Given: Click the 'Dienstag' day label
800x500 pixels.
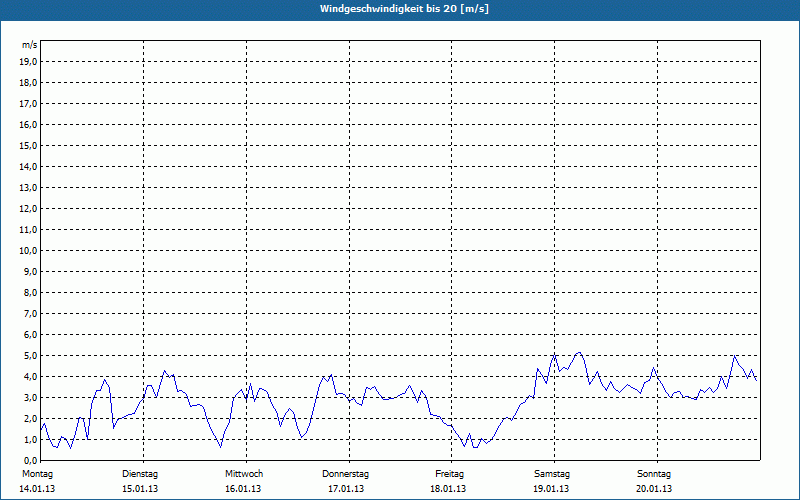Looking at the screenshot, I should coord(140,474).
